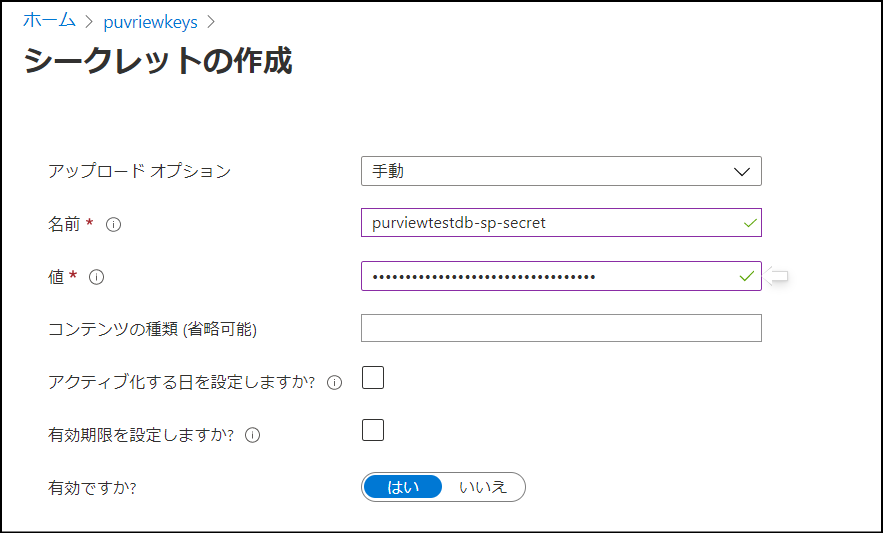Click the 有効ですか? label text

pos(92,488)
